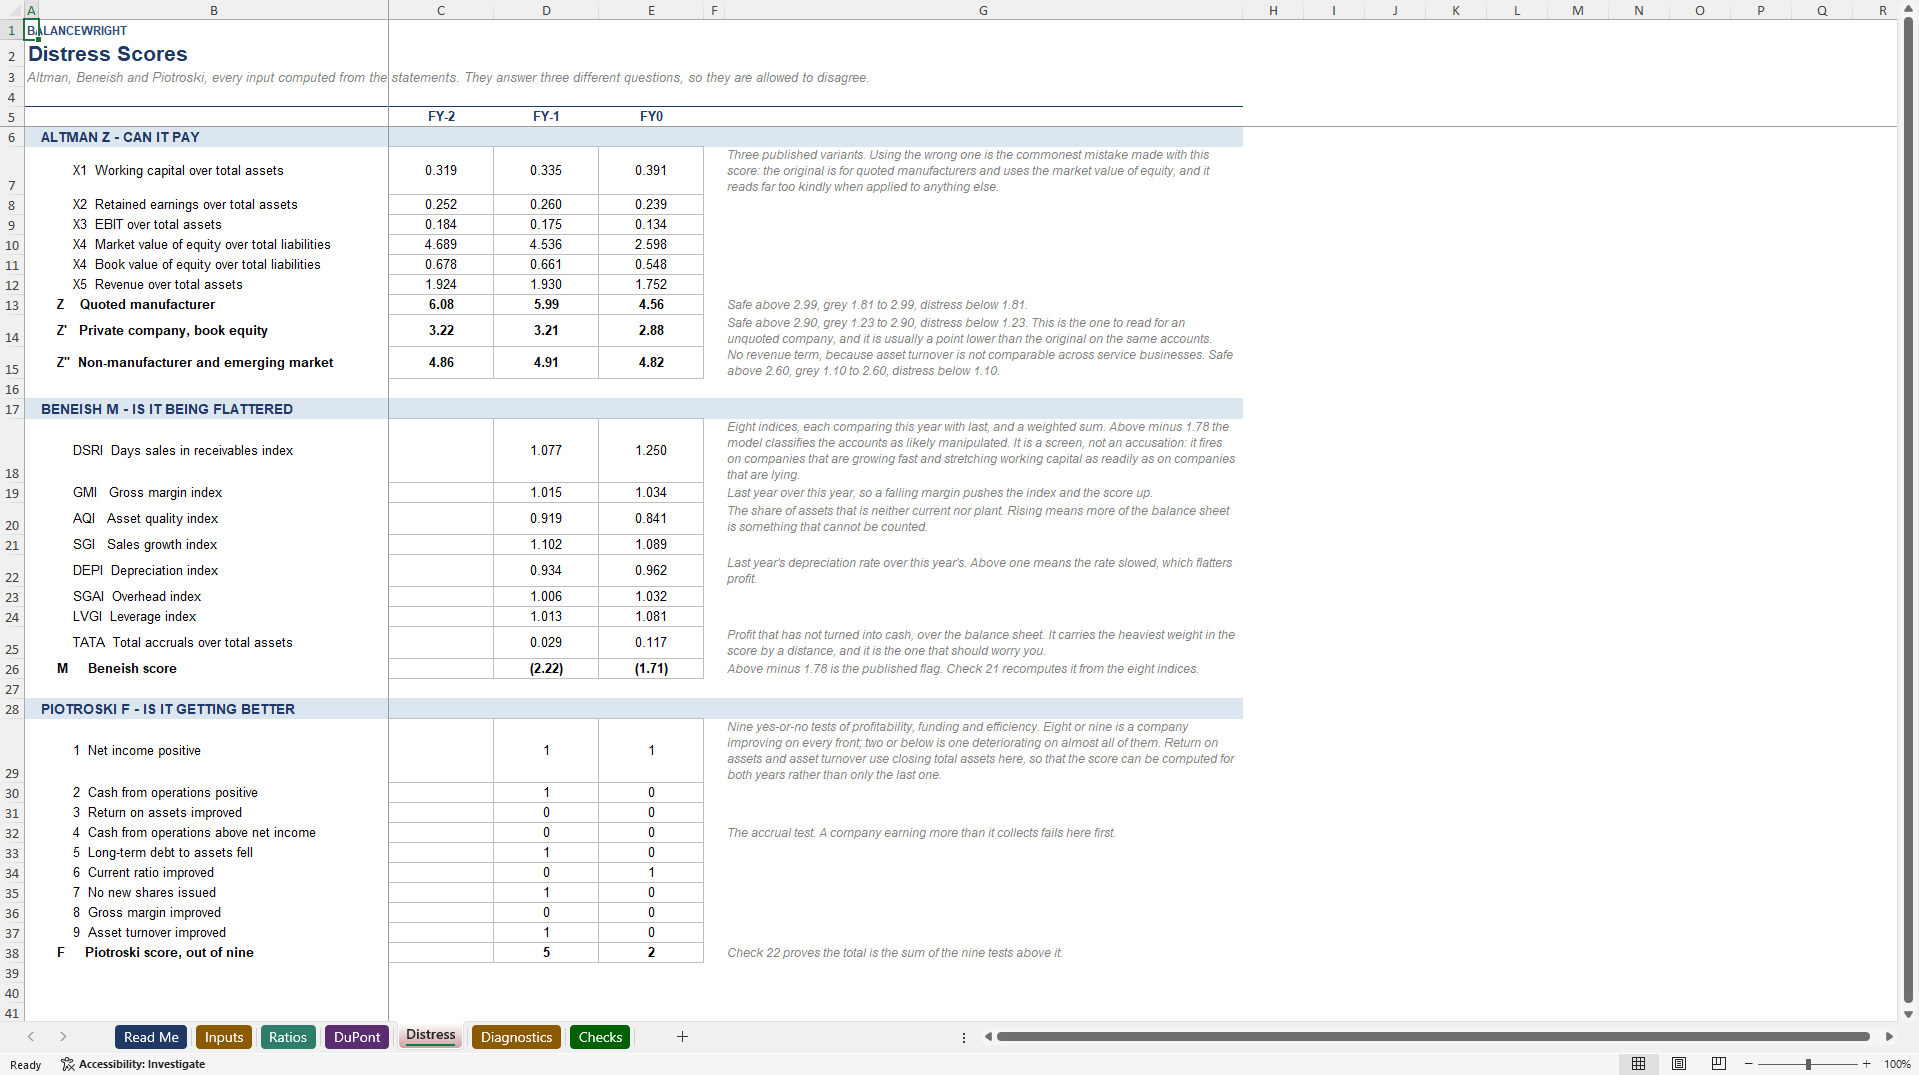
Task: Click the Normal view icon in status bar
Action: [1638, 1064]
